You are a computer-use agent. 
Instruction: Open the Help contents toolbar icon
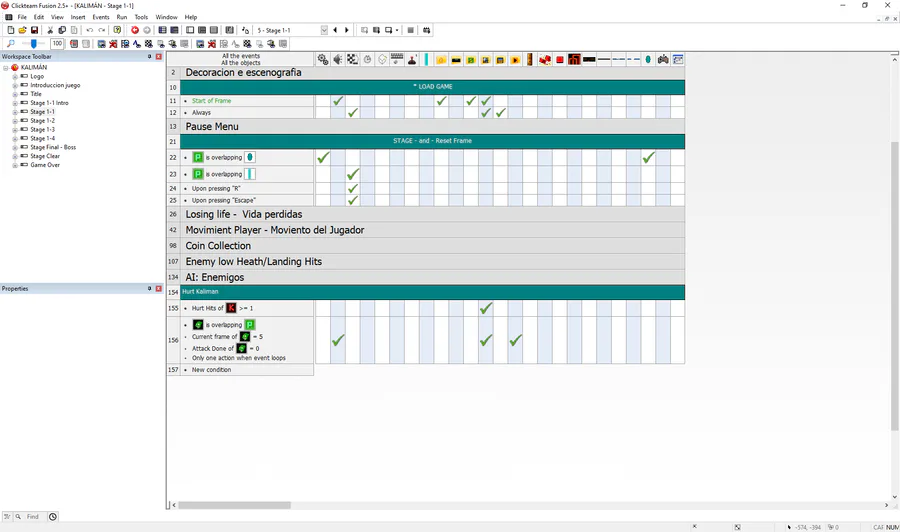[x=117, y=30]
